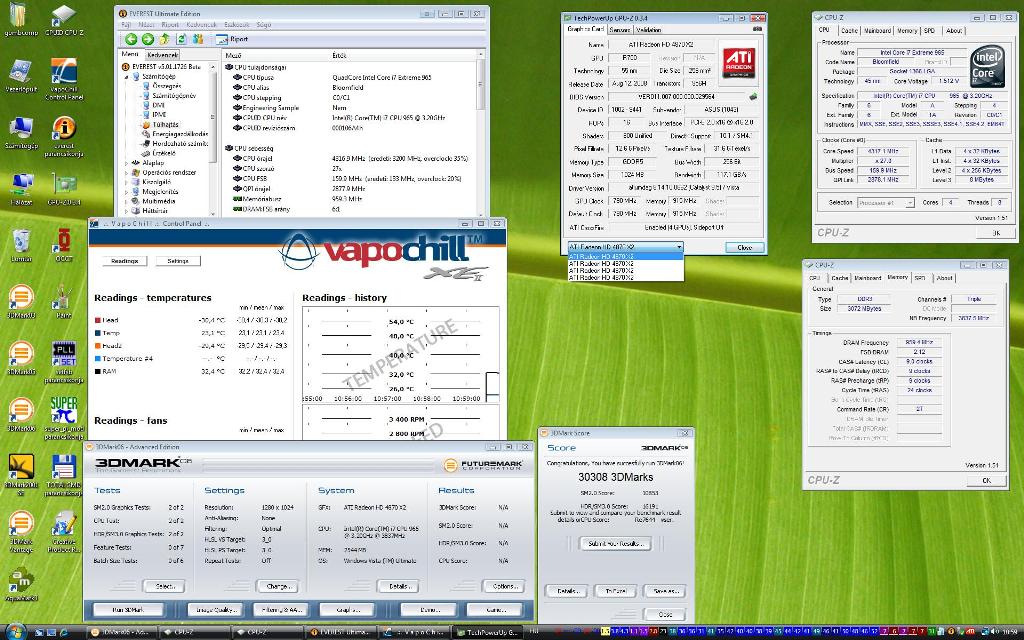Image resolution: width=1024 pixels, height=640 pixels.
Task: Switch to the Kedvencek tab in EVEREST
Action: (162, 56)
